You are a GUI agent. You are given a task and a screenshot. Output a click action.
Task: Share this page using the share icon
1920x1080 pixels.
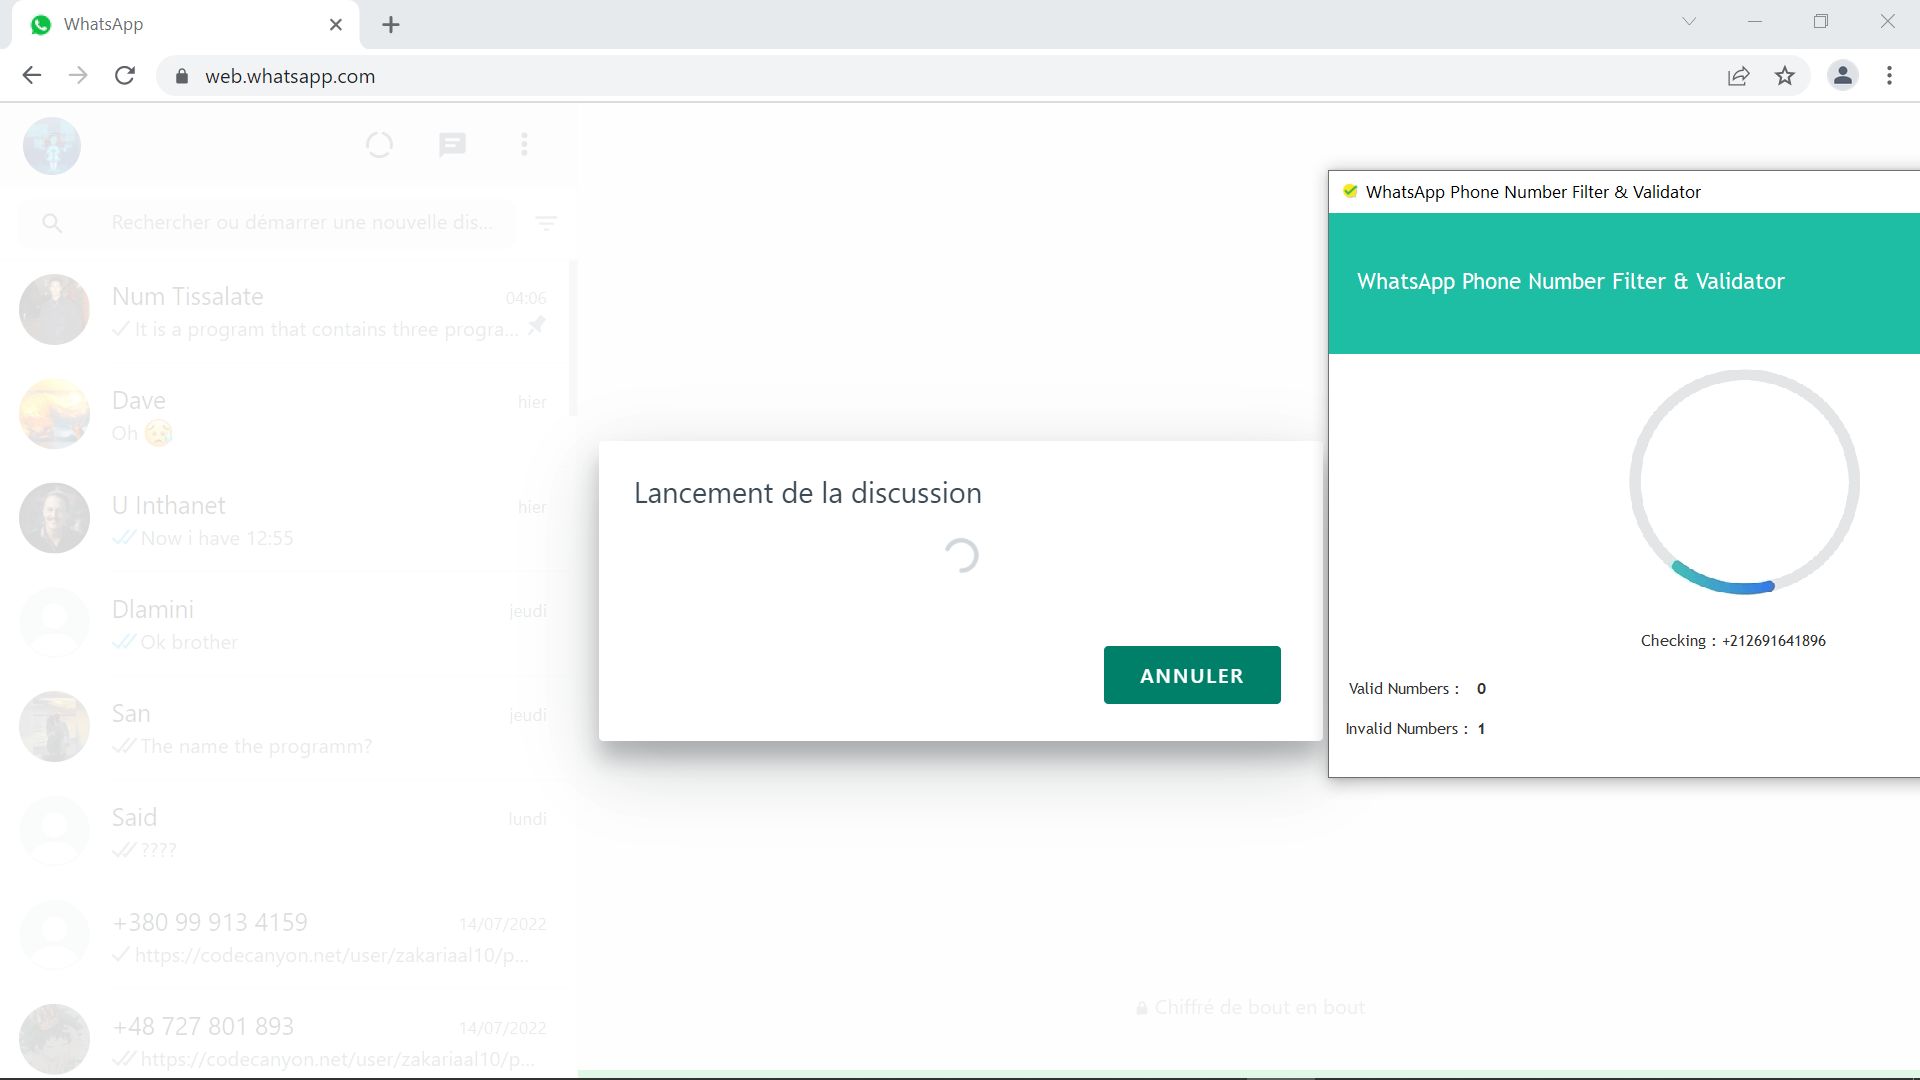(x=1739, y=76)
